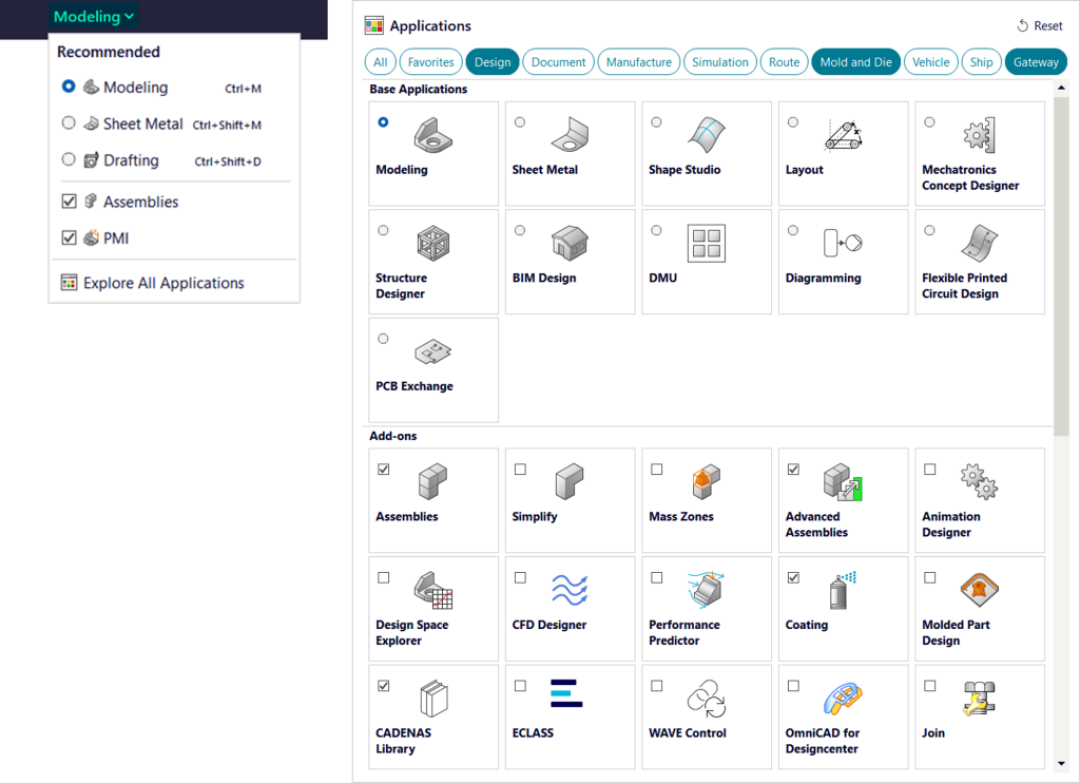This screenshot has width=1080, height=783.
Task: Click the Flexible Printed Circuit Design icon
Action: coord(979,243)
